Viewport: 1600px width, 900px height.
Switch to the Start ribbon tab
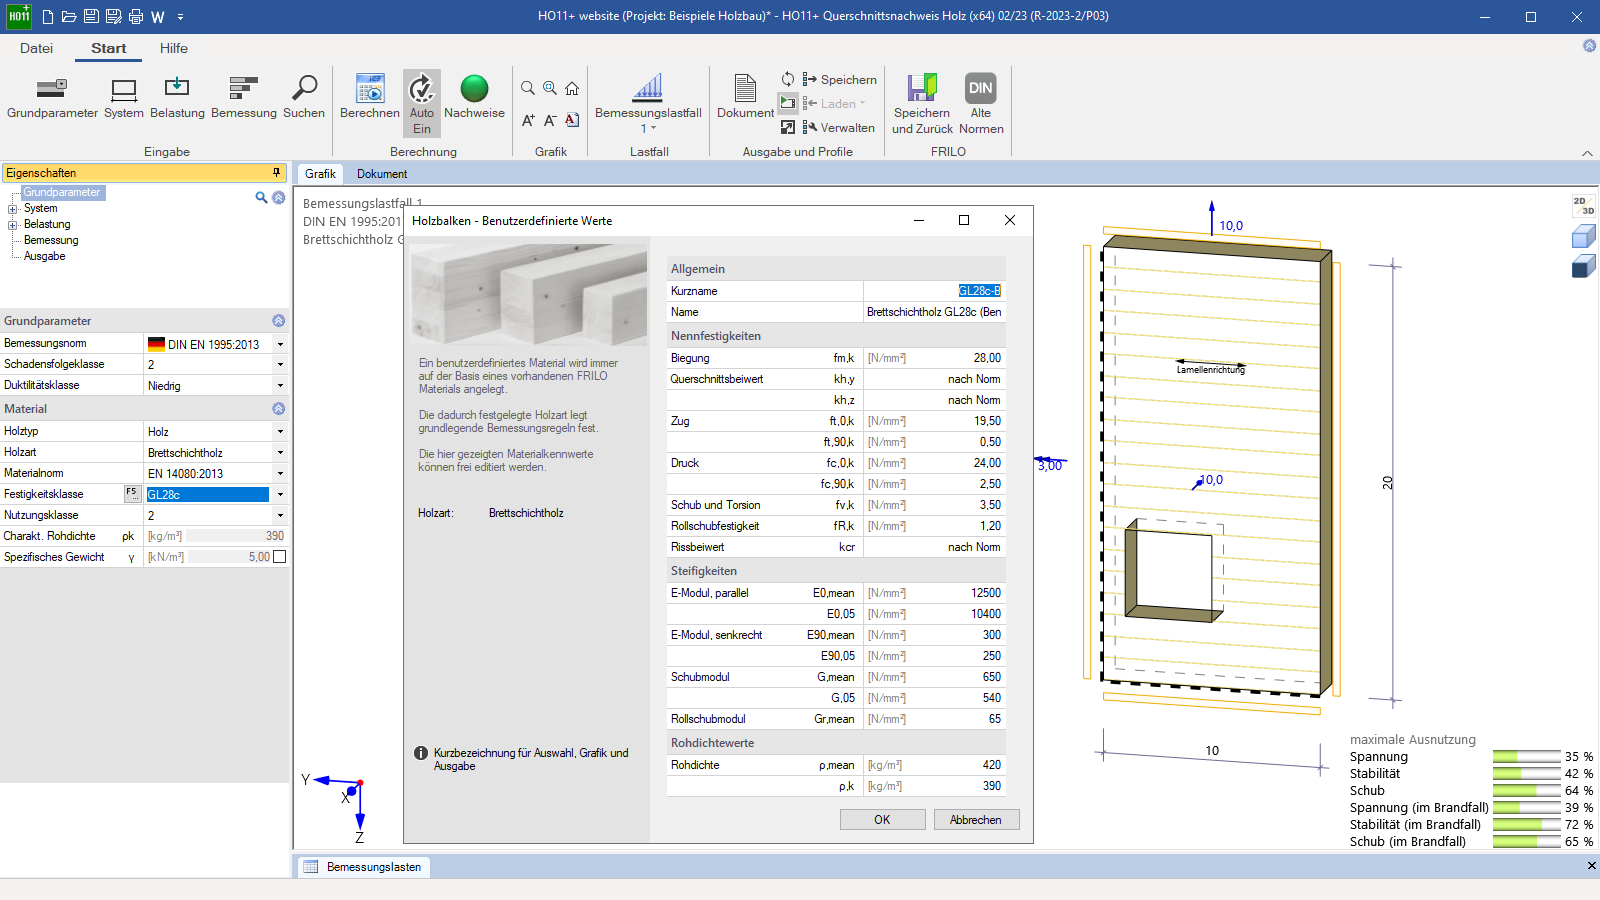(x=108, y=48)
